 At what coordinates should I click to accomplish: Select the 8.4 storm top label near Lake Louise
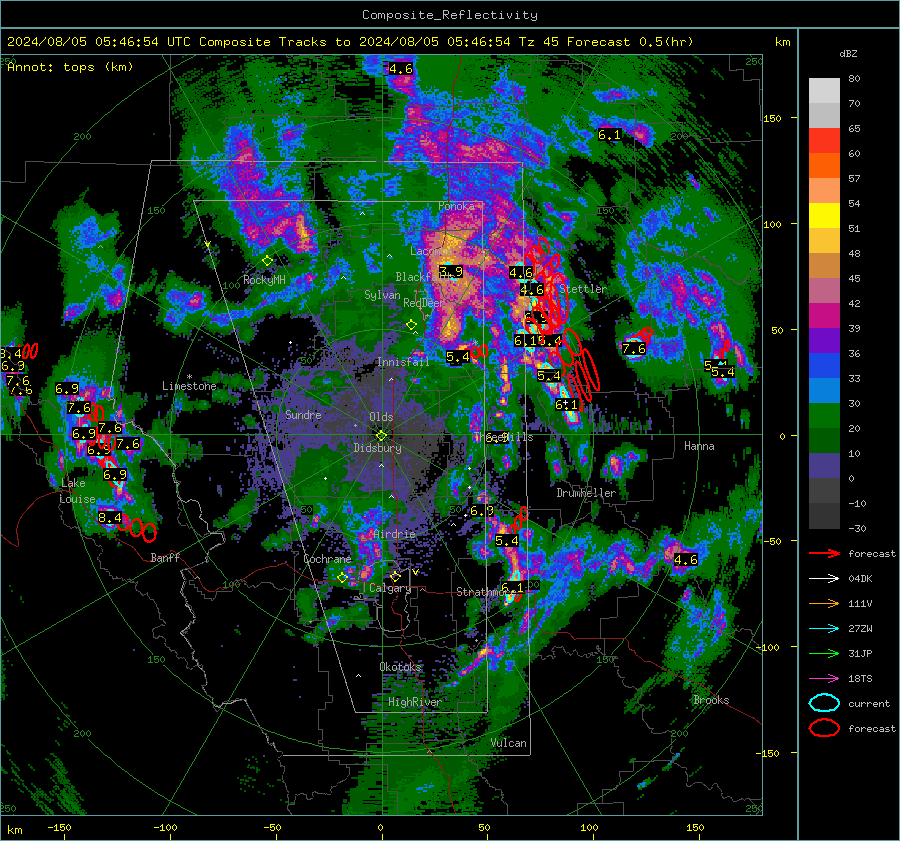click(x=110, y=518)
